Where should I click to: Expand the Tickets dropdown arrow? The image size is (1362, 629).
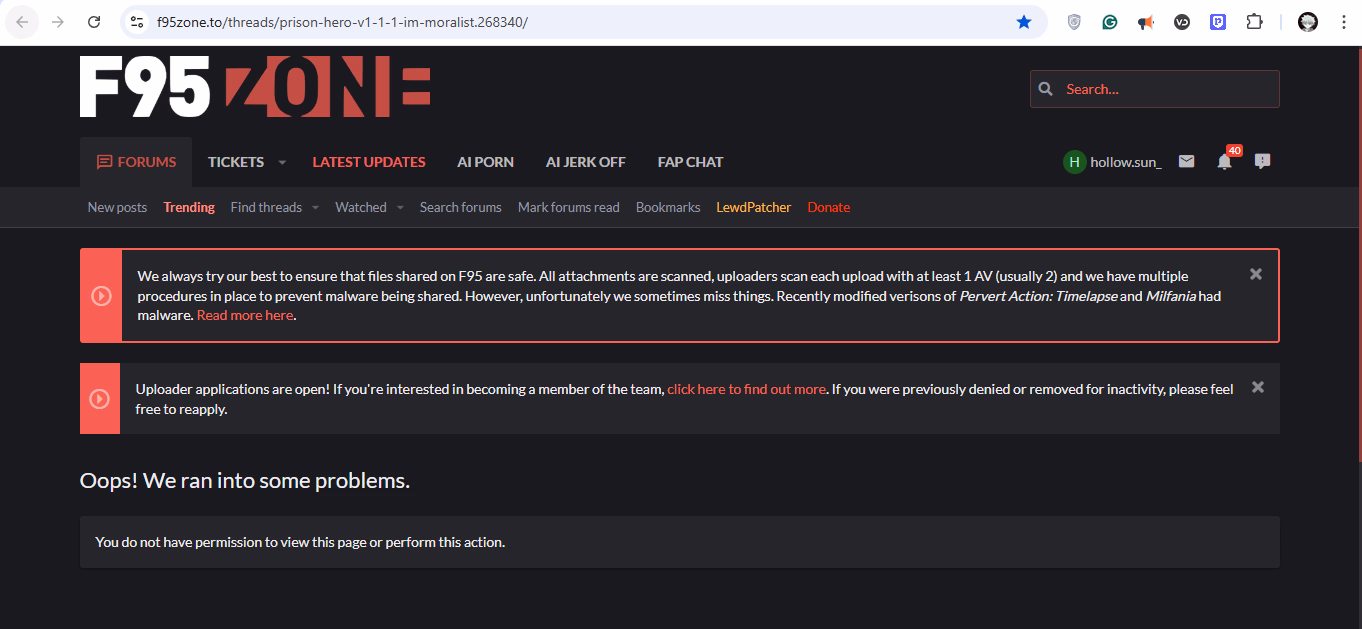(282, 162)
